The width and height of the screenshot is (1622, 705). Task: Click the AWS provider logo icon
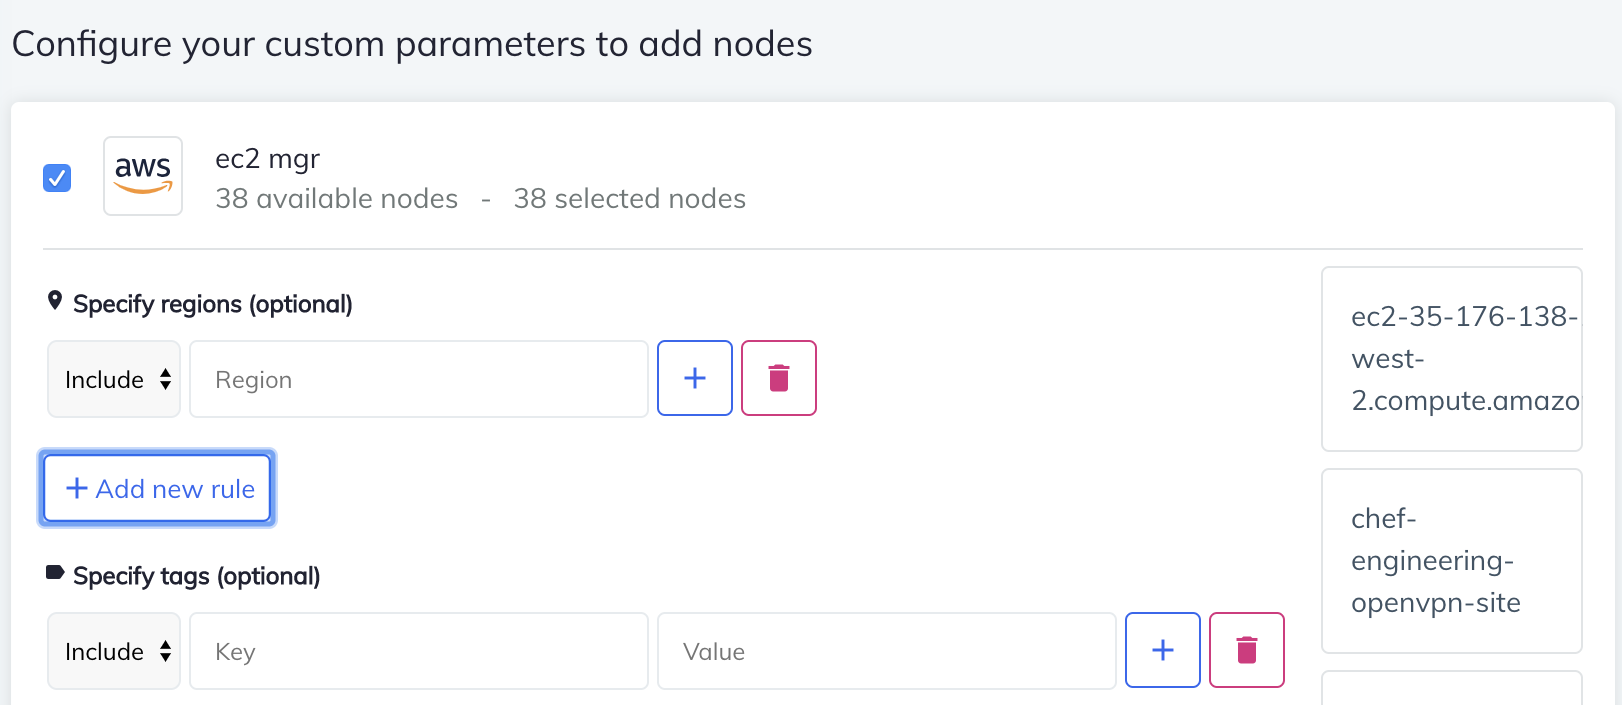click(142, 175)
